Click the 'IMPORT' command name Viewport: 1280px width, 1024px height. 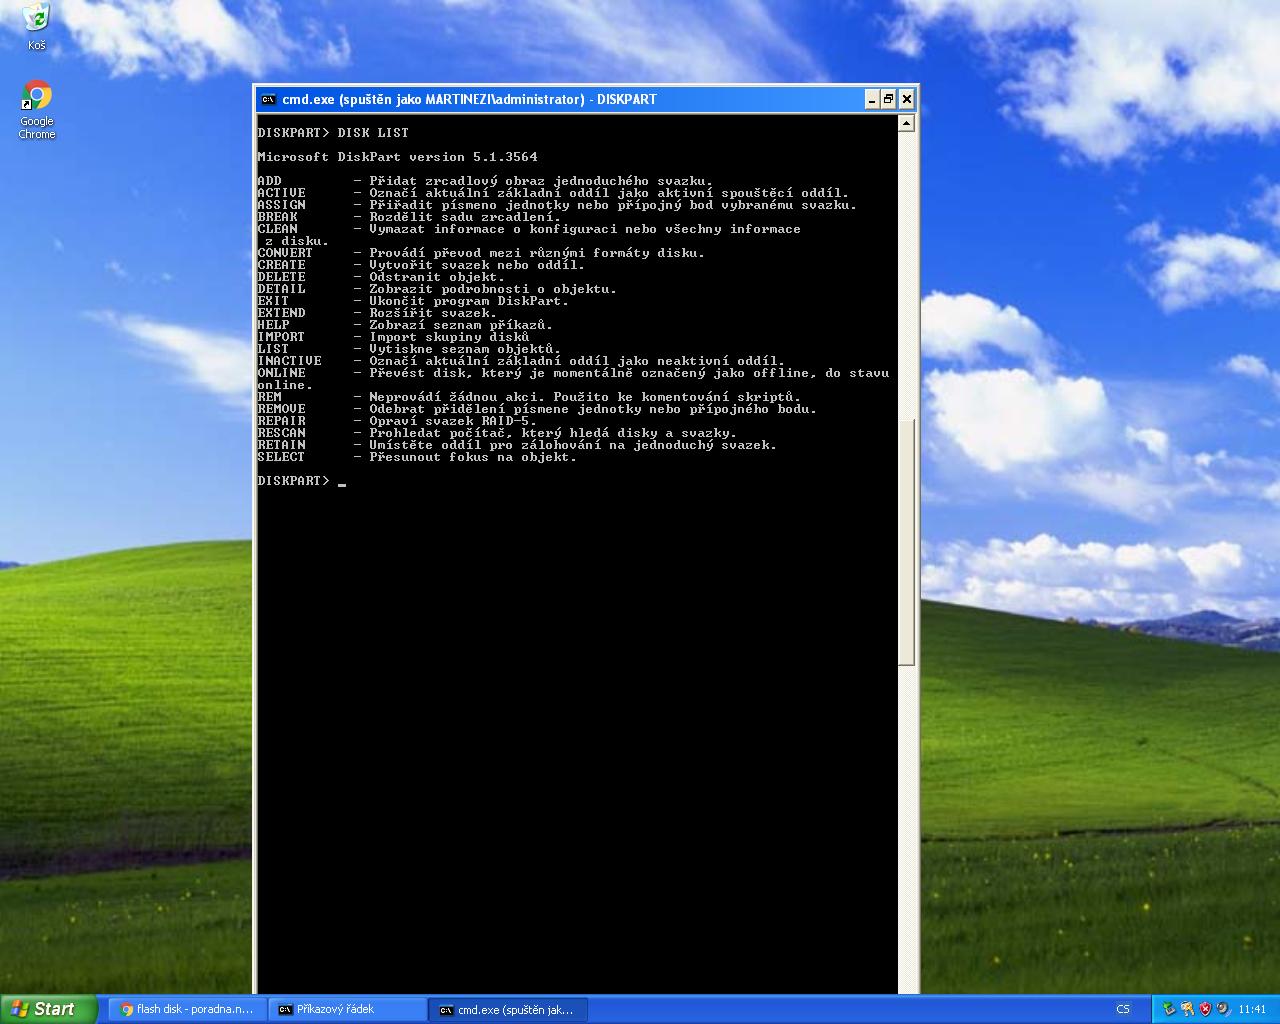click(x=282, y=337)
